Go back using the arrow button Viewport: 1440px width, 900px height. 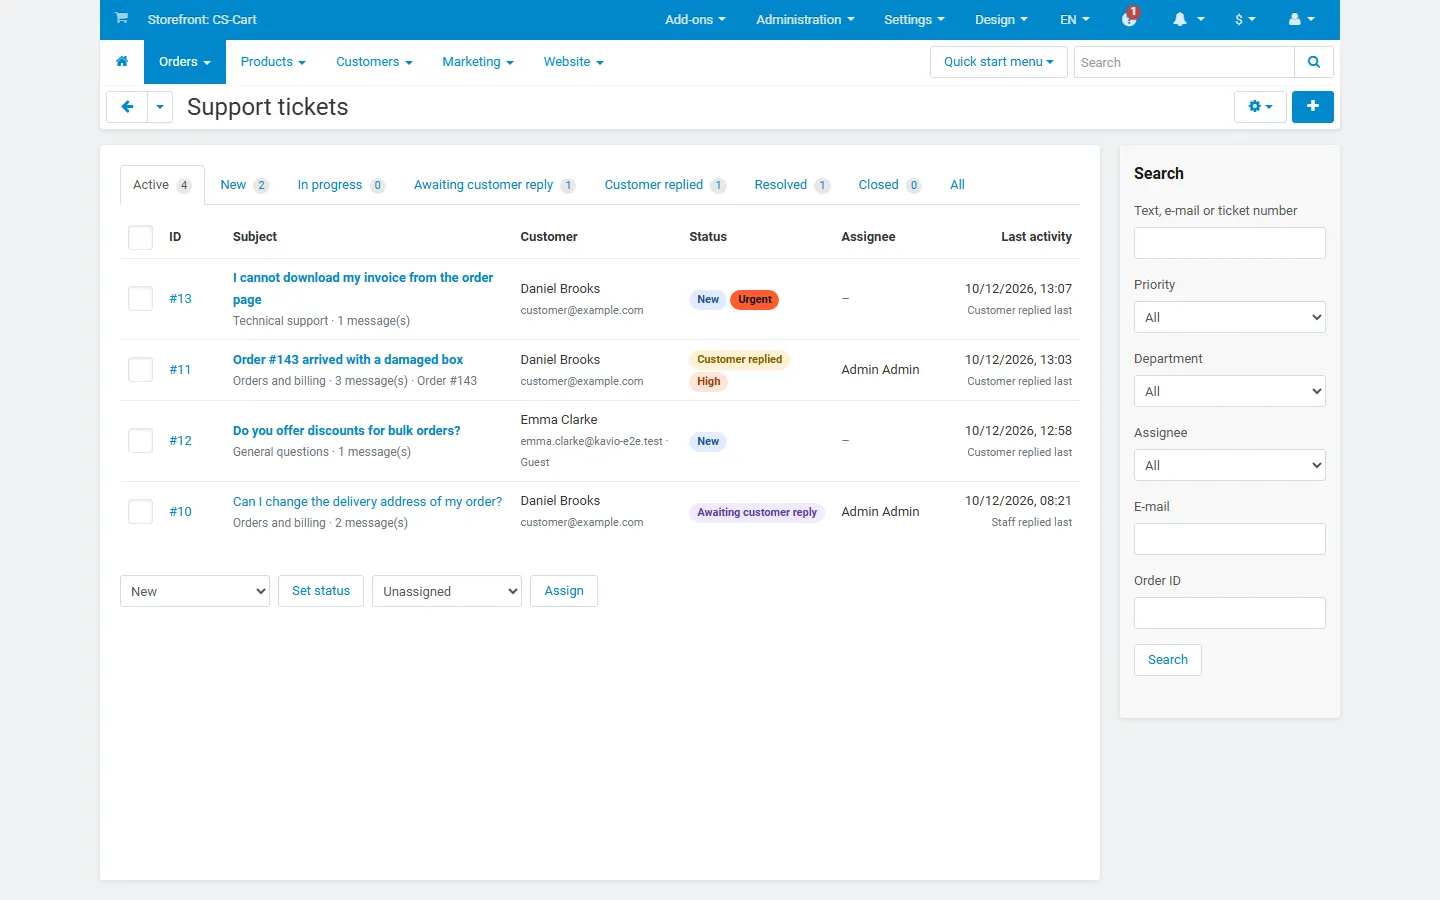(x=127, y=107)
